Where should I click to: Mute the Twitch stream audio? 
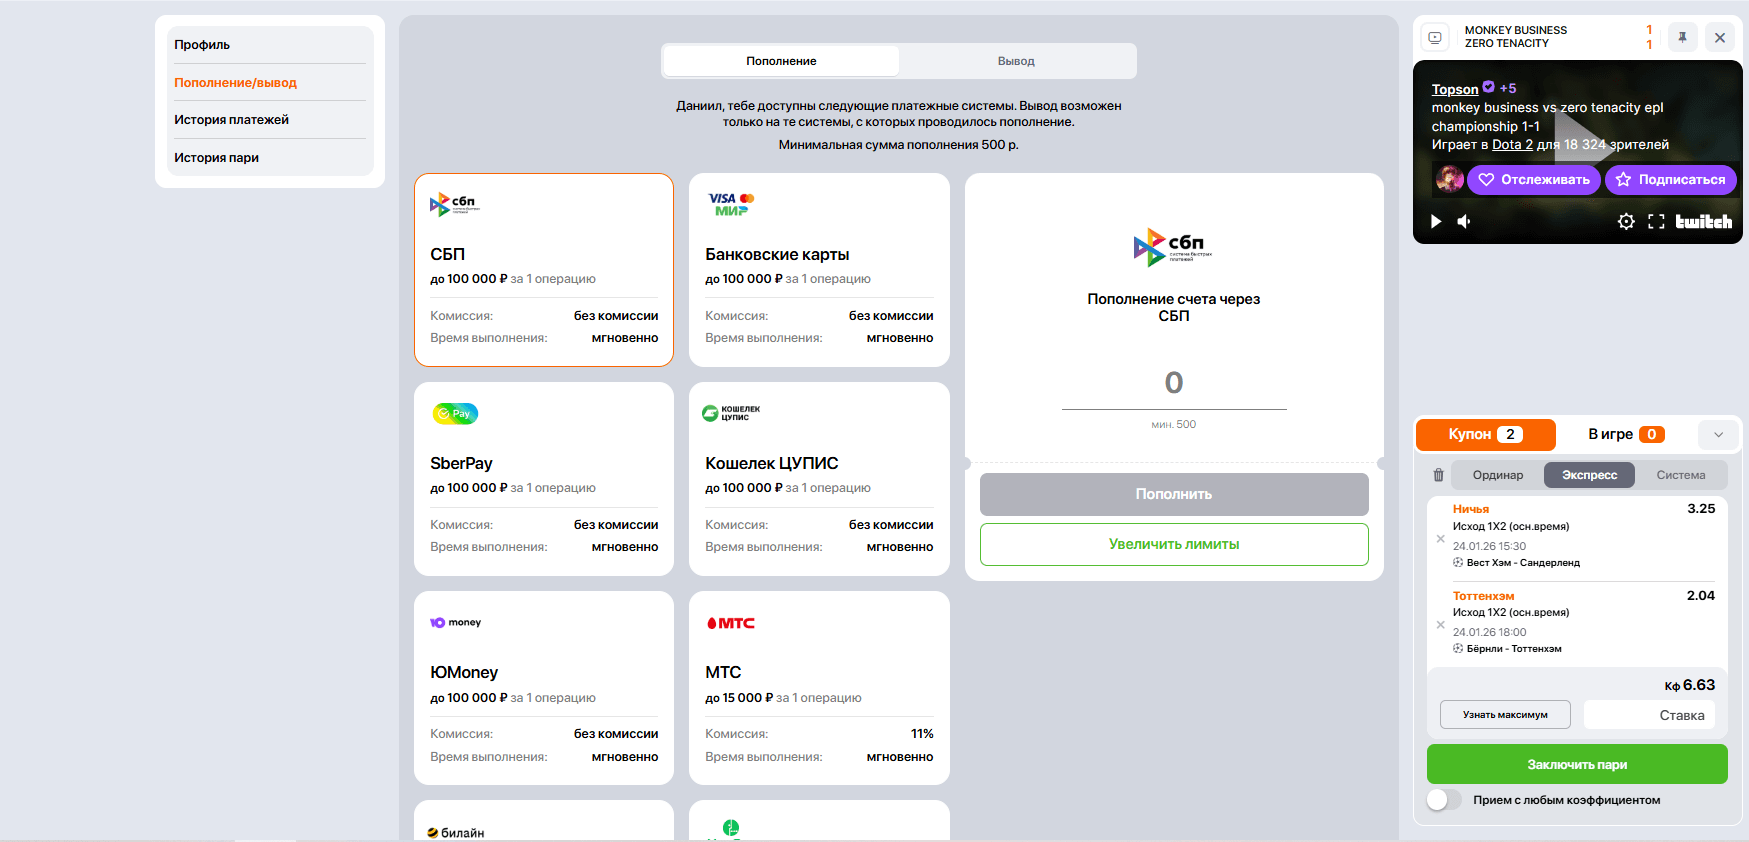click(1464, 222)
